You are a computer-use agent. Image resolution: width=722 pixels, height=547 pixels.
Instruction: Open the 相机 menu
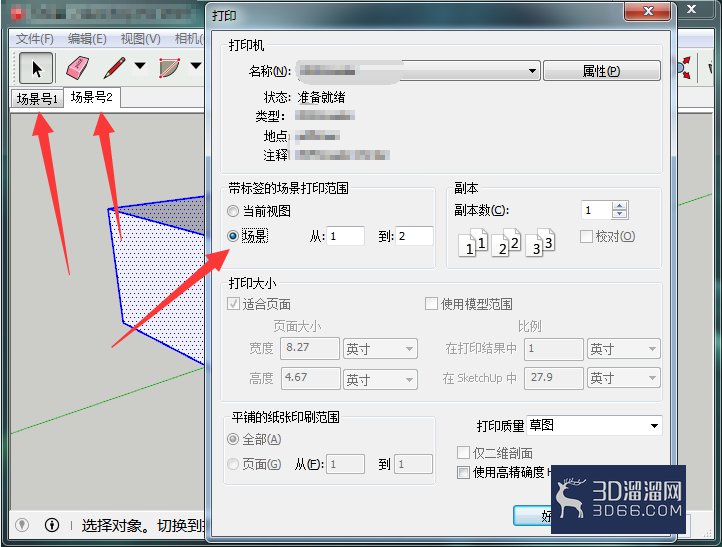pyautogui.click(x=189, y=39)
